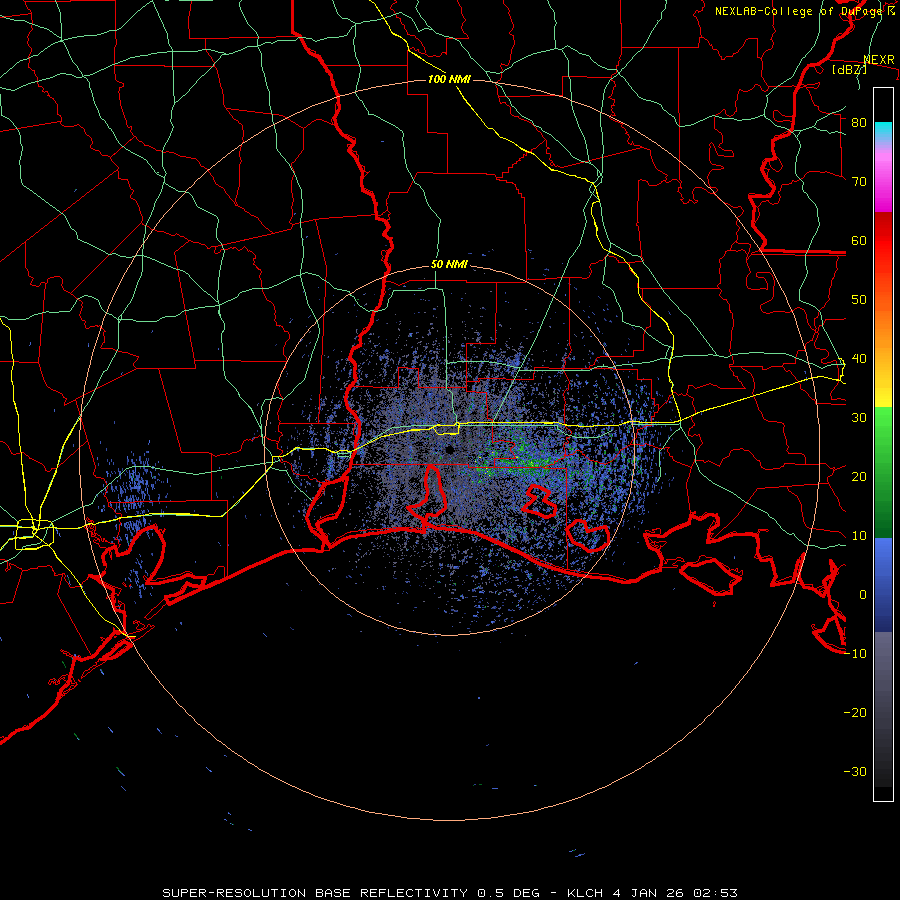Click the 10 dBZ scale value
This screenshot has width=900, height=900.
point(859,536)
